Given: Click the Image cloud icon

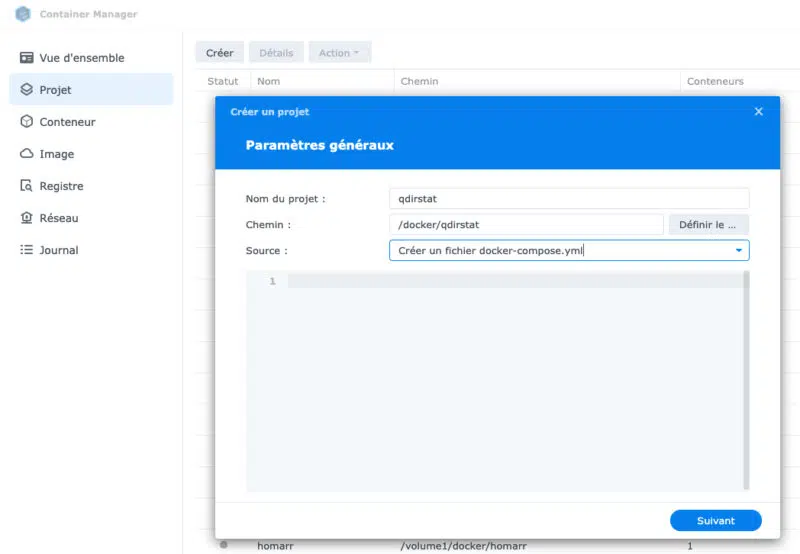Looking at the screenshot, I should coord(27,154).
